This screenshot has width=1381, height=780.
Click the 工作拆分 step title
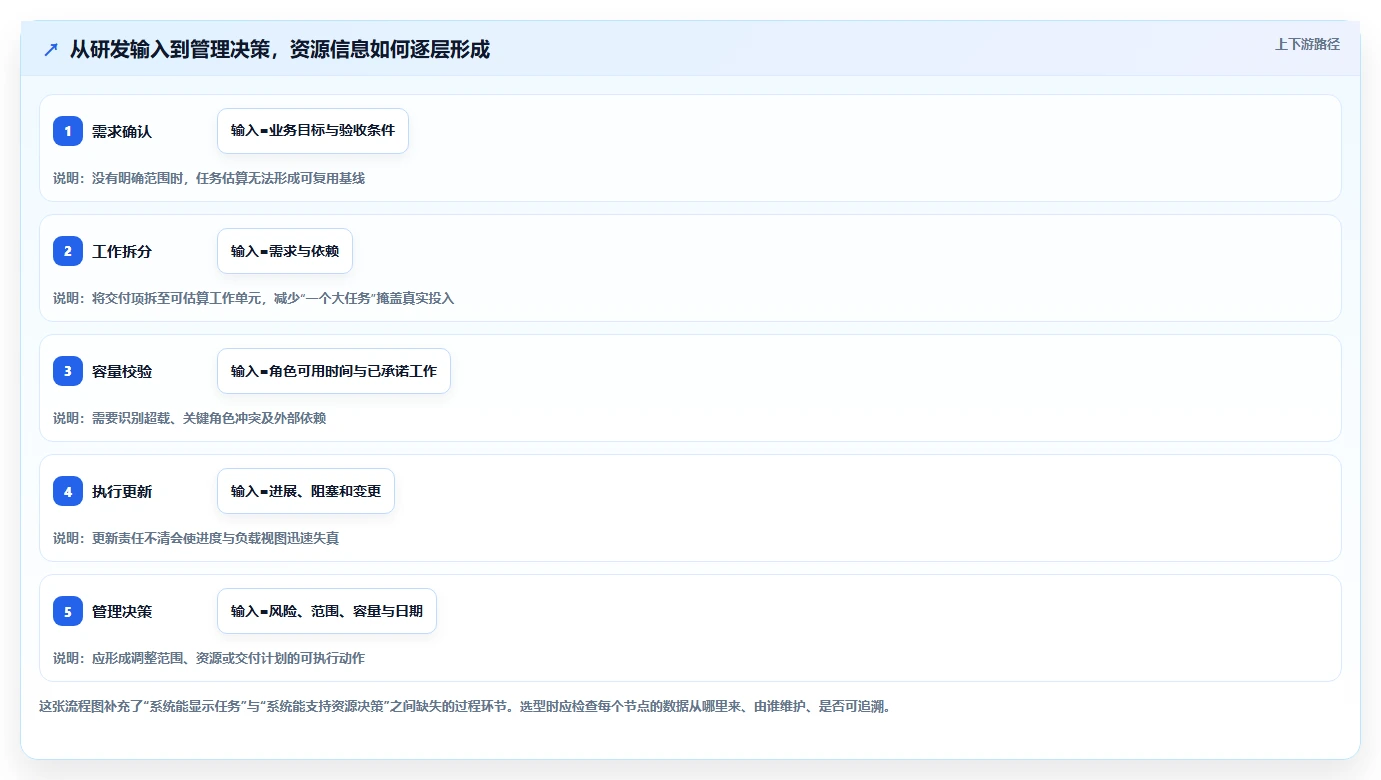coord(122,251)
